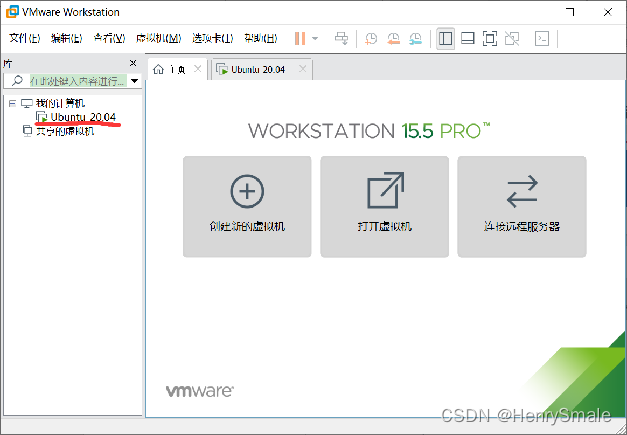Open the VM (虚拟机) menu
The height and width of the screenshot is (435, 627).
point(158,38)
